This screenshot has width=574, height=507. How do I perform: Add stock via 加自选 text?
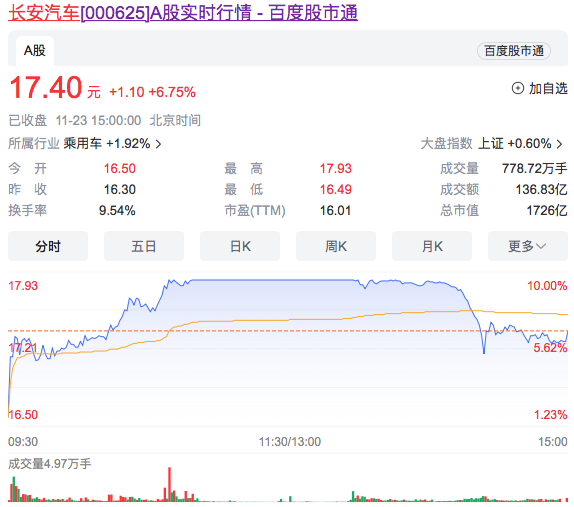[548, 88]
